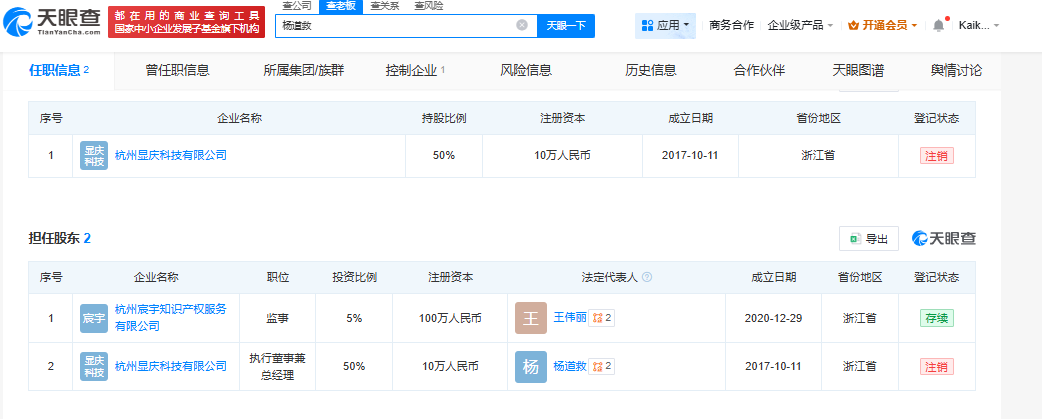Open the 天眼图谱 tab

(858, 70)
